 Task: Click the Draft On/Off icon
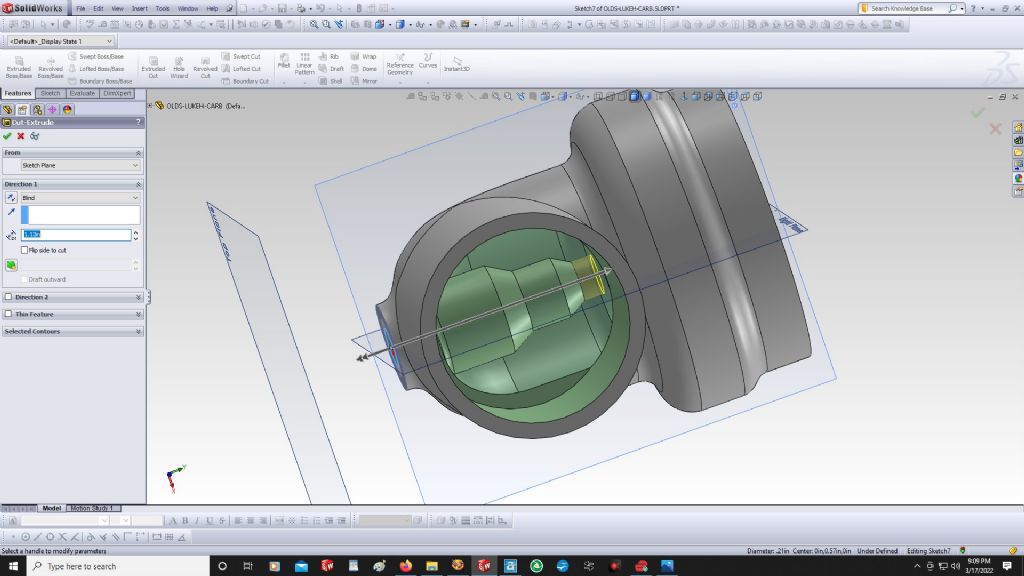(x=11, y=265)
